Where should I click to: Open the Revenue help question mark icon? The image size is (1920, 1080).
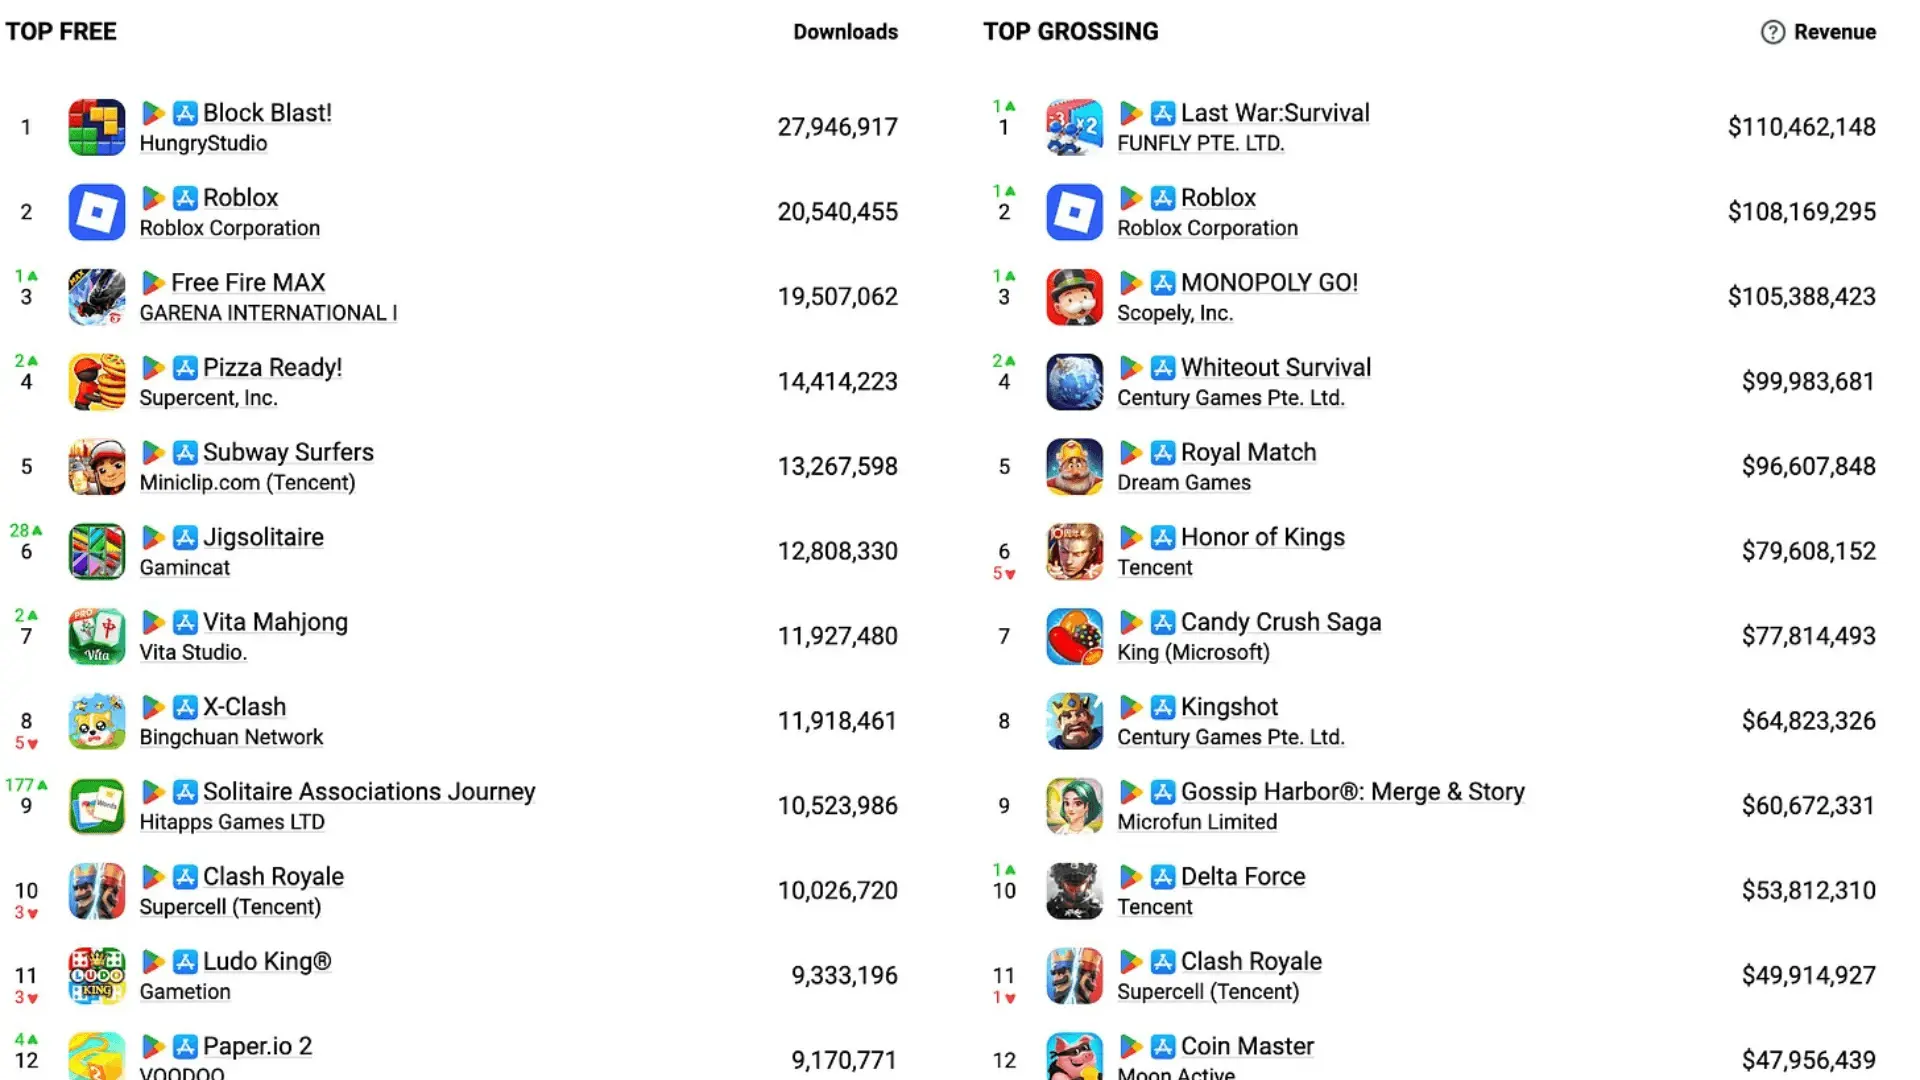pyautogui.click(x=1772, y=32)
